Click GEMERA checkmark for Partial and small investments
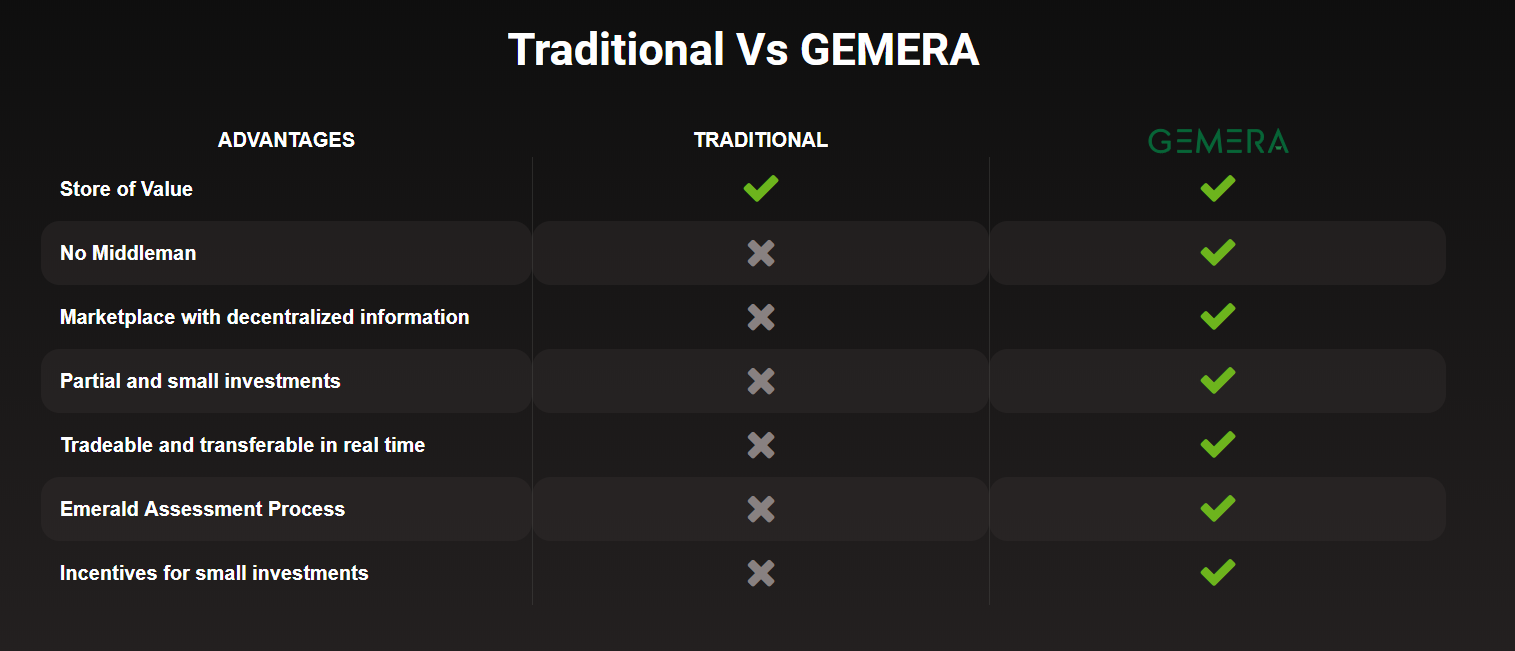Image resolution: width=1515 pixels, height=651 pixels. tap(1218, 380)
